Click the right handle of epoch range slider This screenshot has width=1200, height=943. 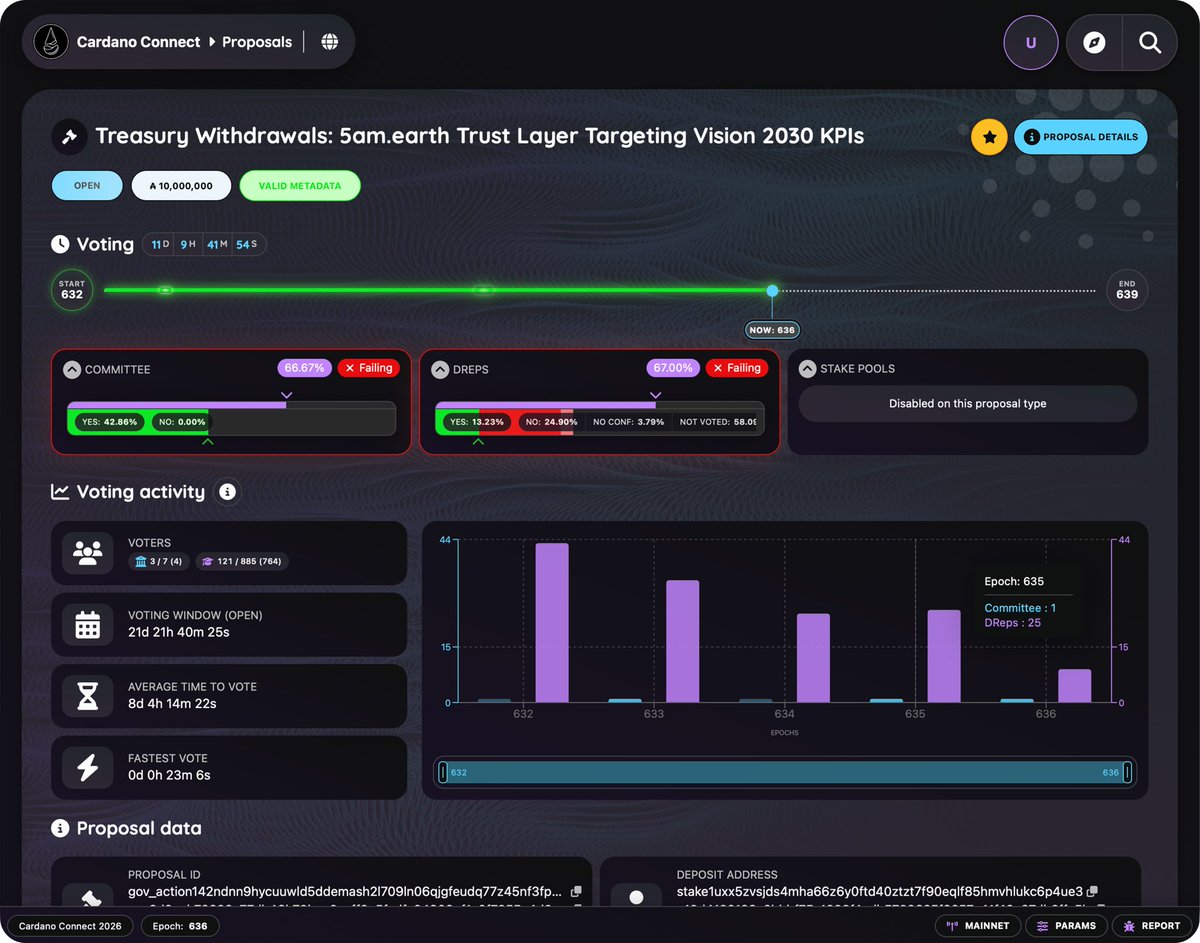coord(1127,772)
